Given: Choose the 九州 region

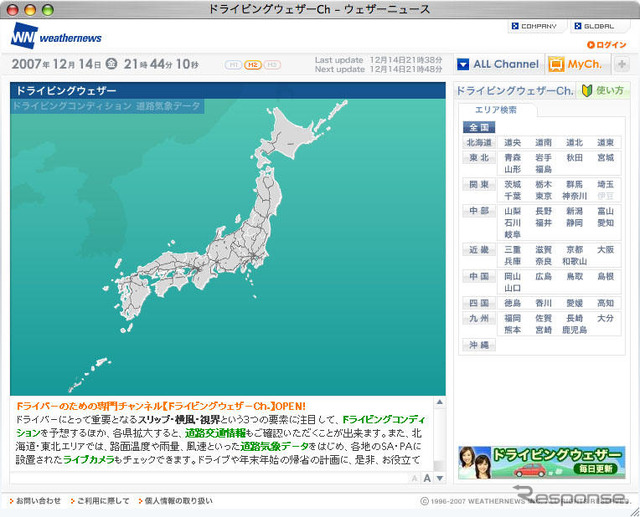Looking at the screenshot, I should pos(479,318).
